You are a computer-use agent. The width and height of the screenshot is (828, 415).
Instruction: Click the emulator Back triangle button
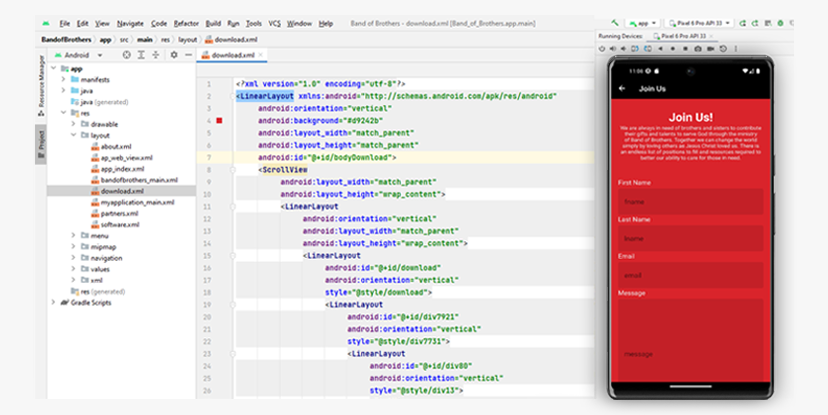660,49
